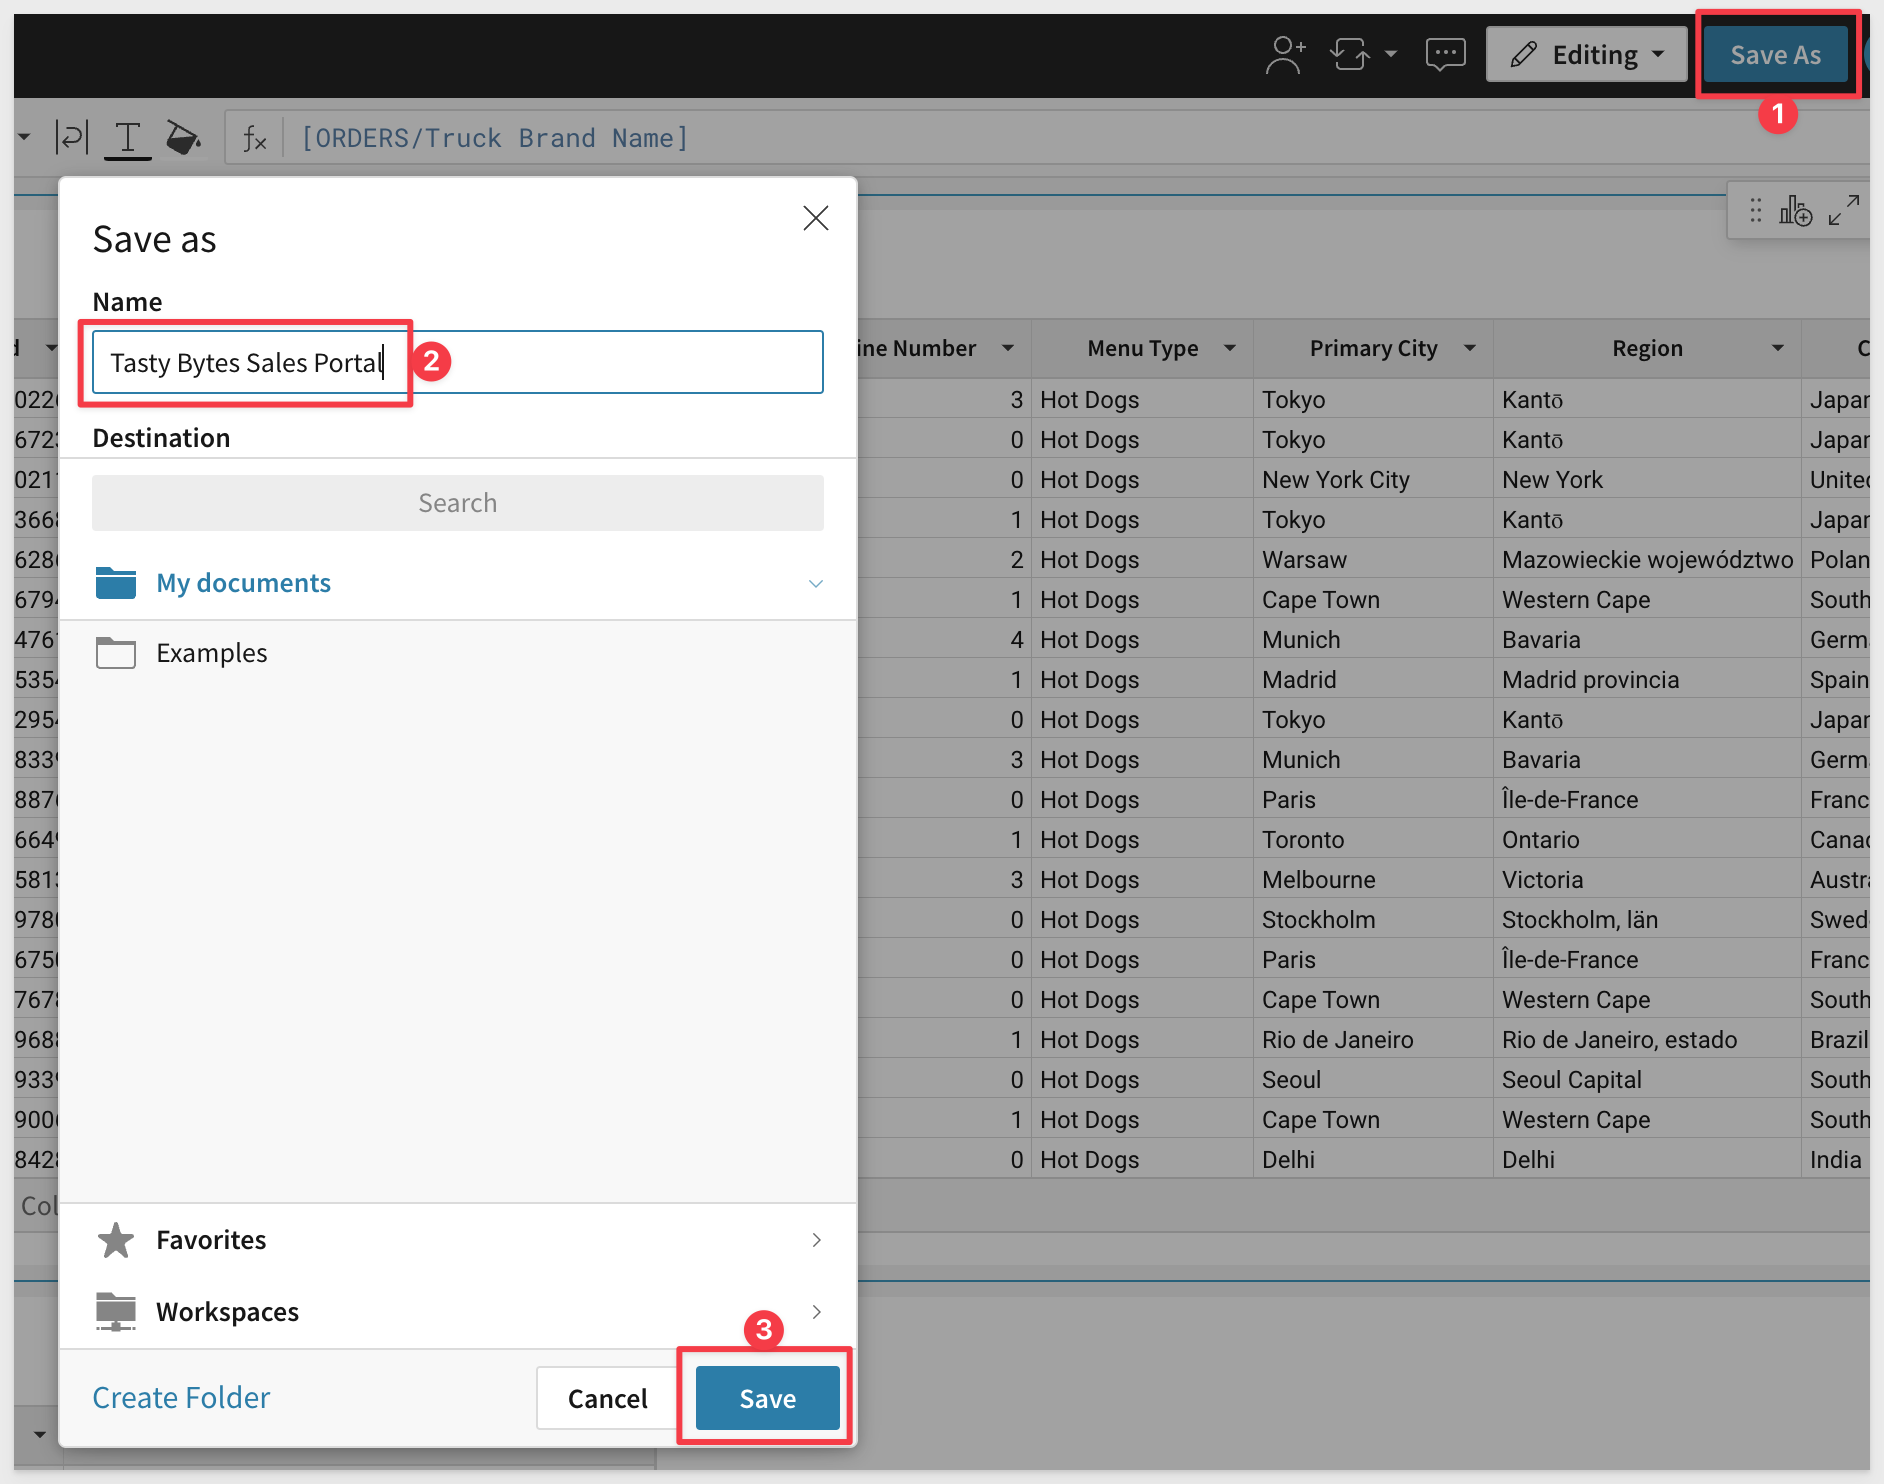Toggle the wrap text icon

pos(71,138)
